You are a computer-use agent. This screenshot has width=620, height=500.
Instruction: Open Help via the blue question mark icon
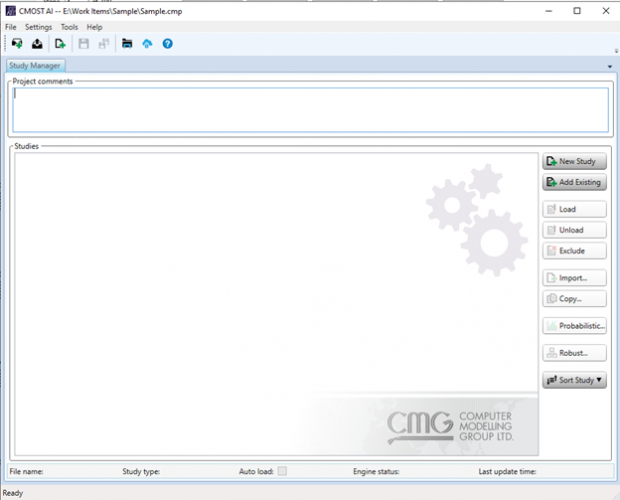click(x=168, y=43)
